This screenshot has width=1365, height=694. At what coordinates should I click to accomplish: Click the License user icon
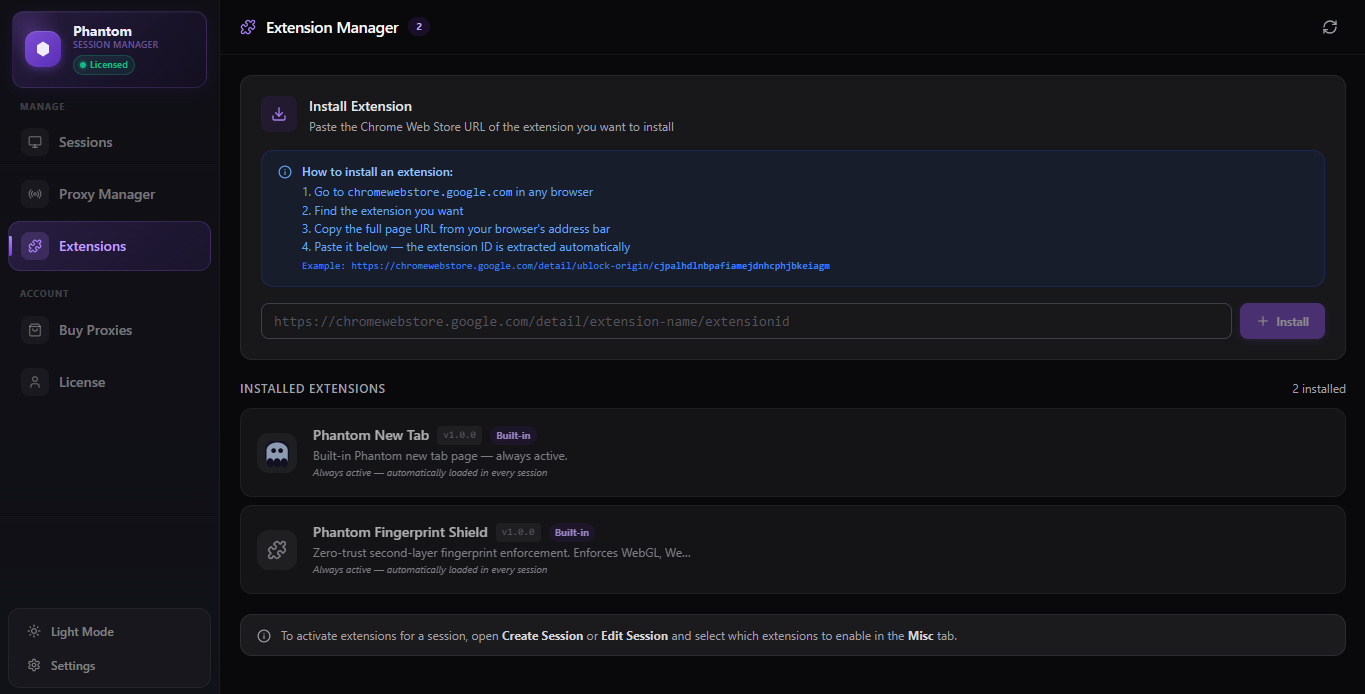pos(35,382)
